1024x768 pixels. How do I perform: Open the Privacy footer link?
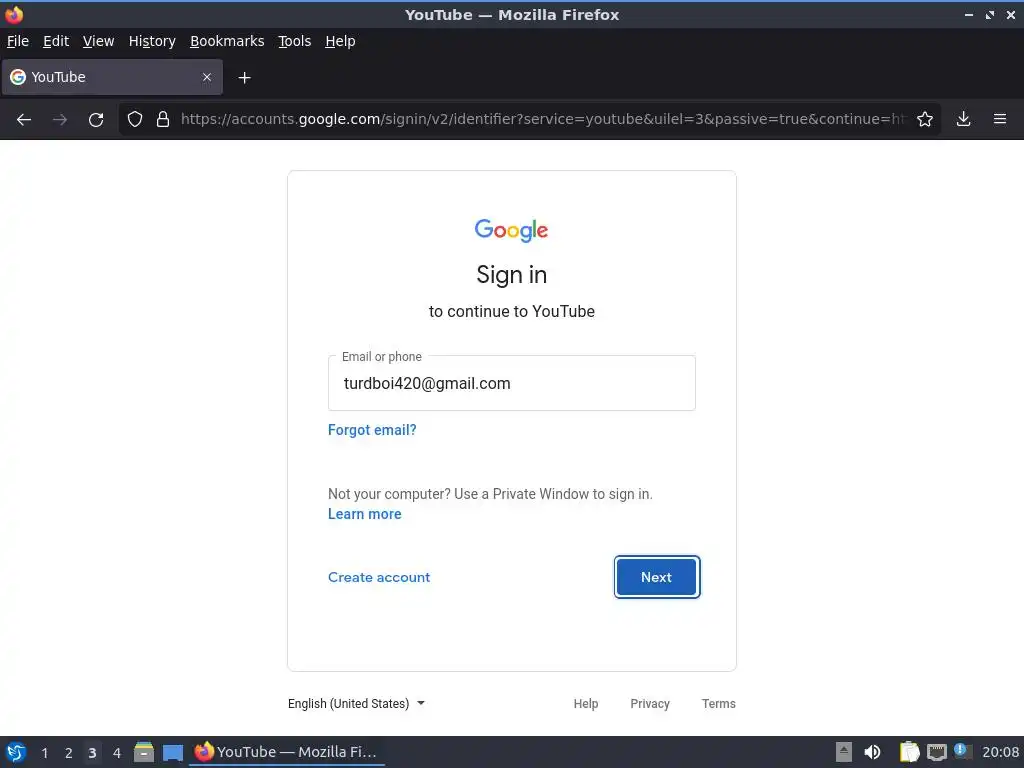click(650, 703)
